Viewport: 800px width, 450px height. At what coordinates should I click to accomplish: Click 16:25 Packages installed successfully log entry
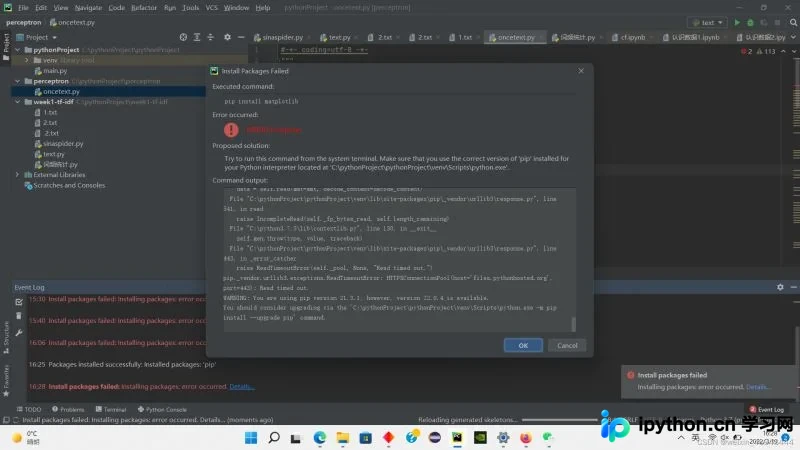pos(122,365)
